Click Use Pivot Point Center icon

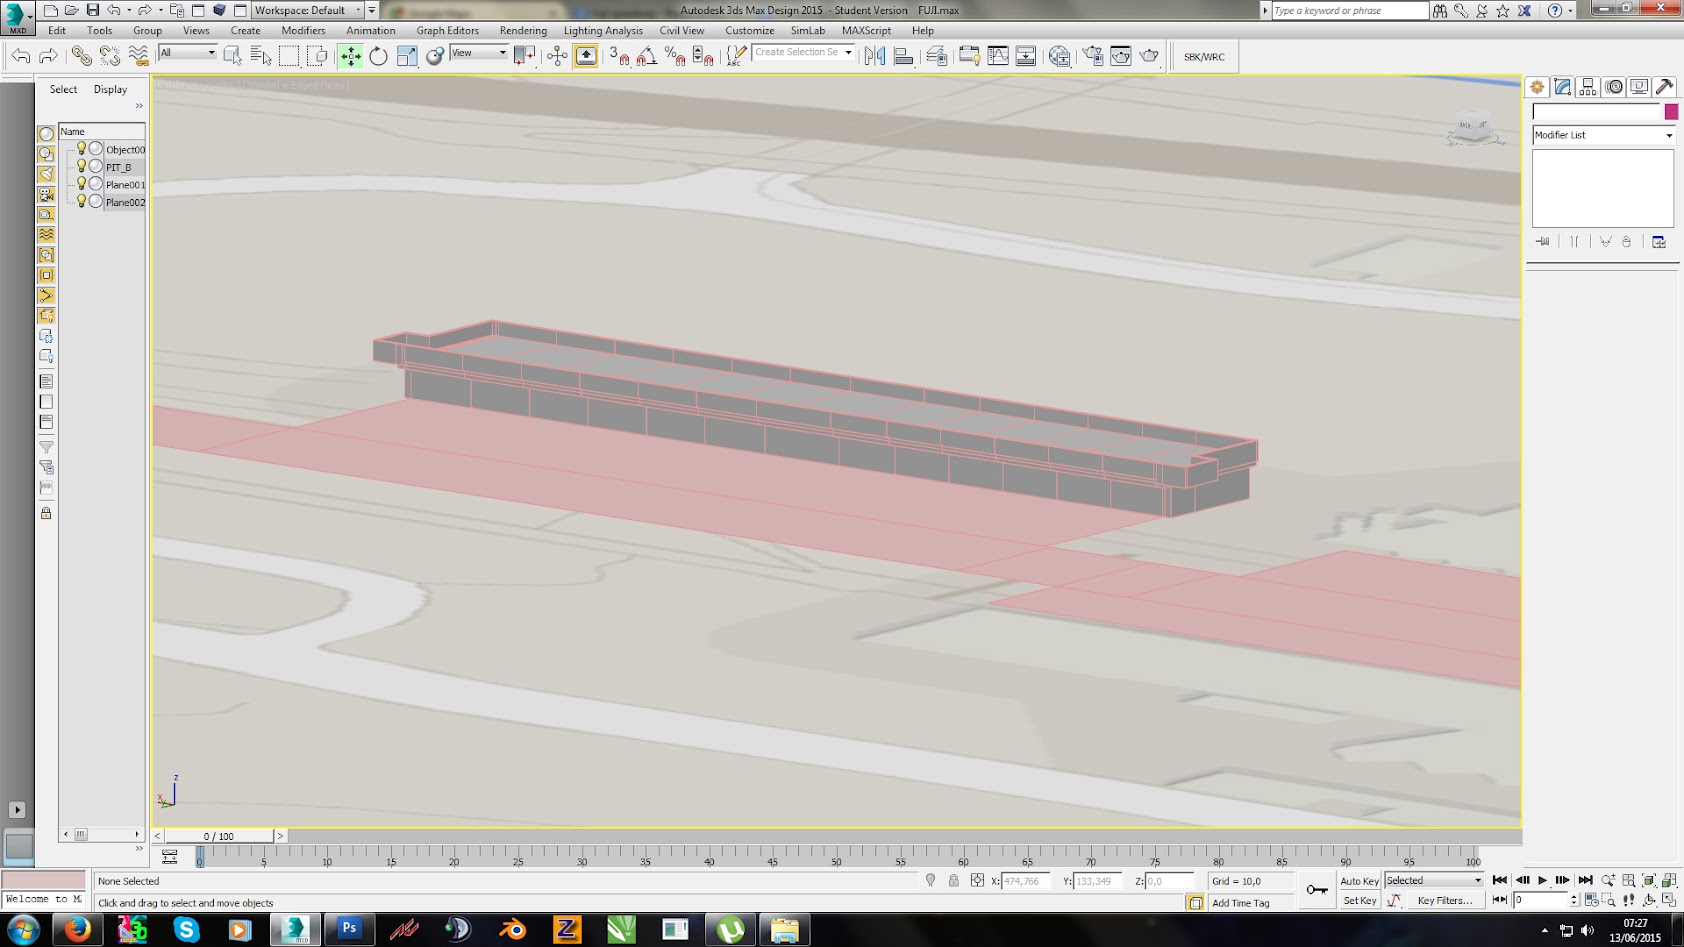click(524, 57)
